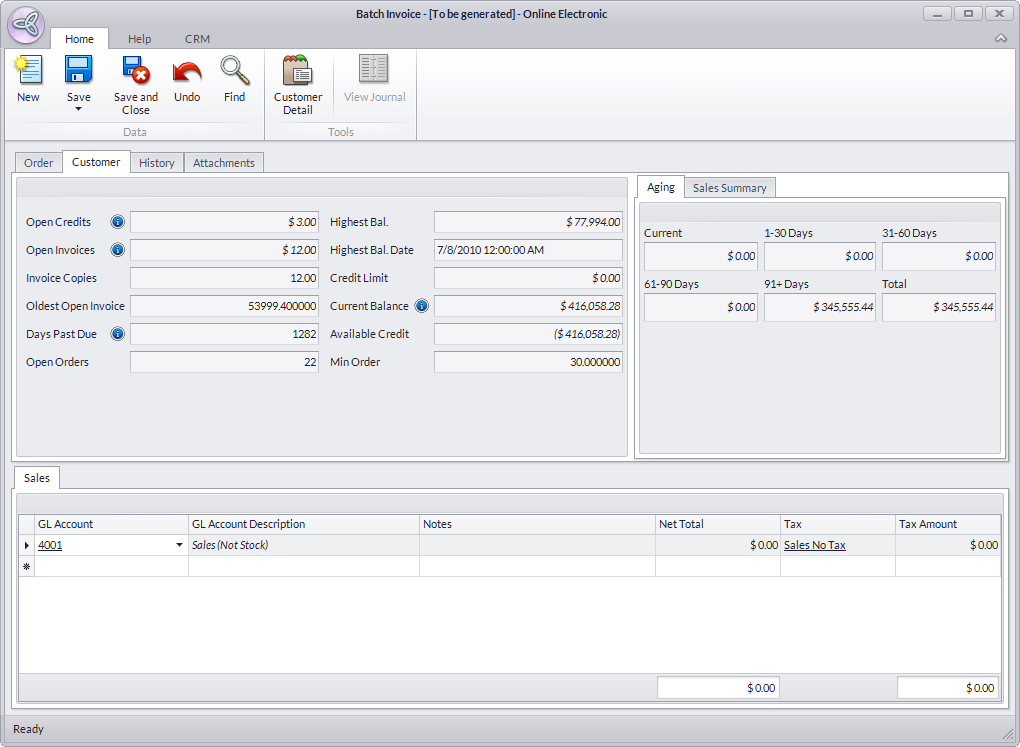The width and height of the screenshot is (1020, 747).
Task: Click the info icon beside Open Credits
Action: 117,222
